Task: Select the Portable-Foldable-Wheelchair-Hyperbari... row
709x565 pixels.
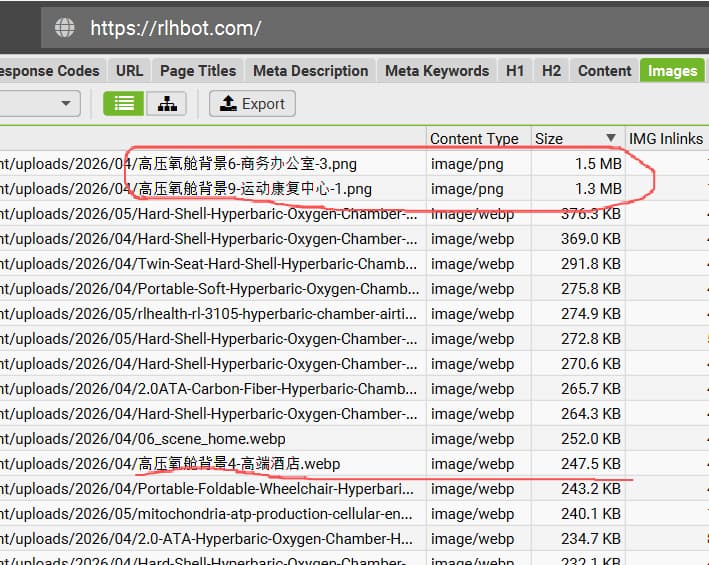Action: pos(354,489)
